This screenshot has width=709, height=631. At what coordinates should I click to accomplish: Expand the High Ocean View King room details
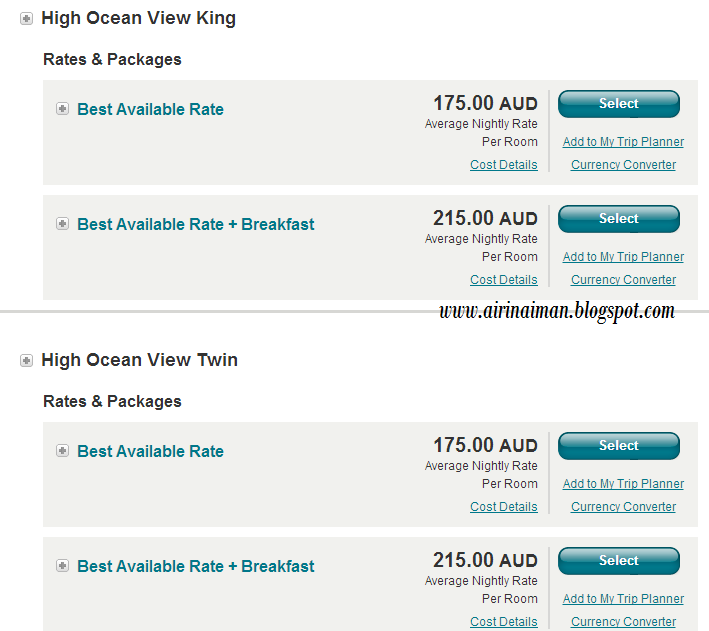pos(26,19)
